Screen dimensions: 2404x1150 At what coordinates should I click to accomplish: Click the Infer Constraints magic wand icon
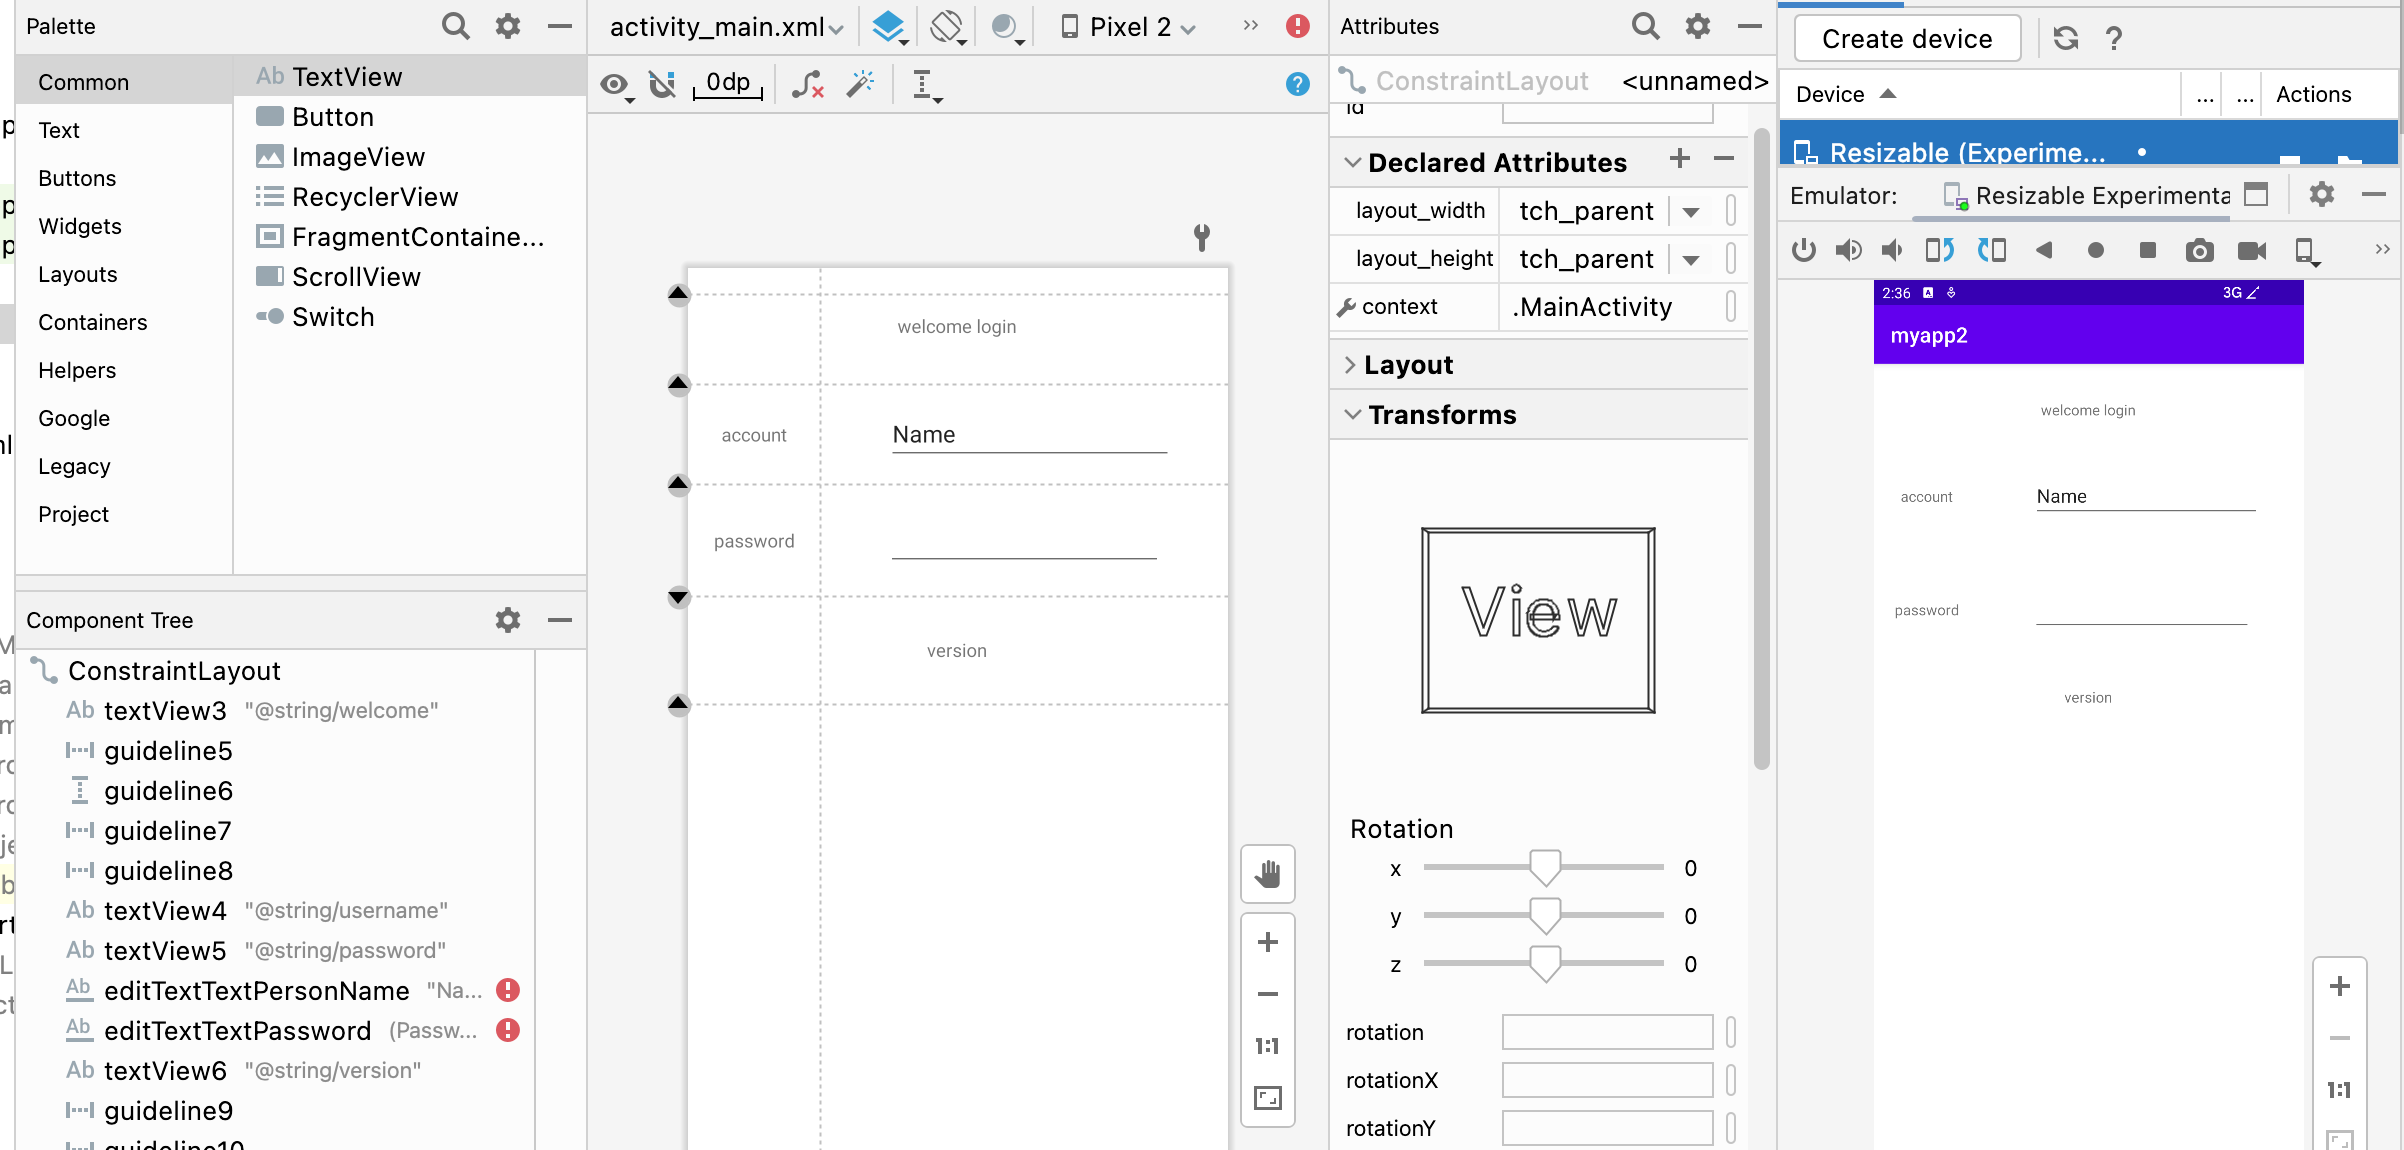[860, 84]
